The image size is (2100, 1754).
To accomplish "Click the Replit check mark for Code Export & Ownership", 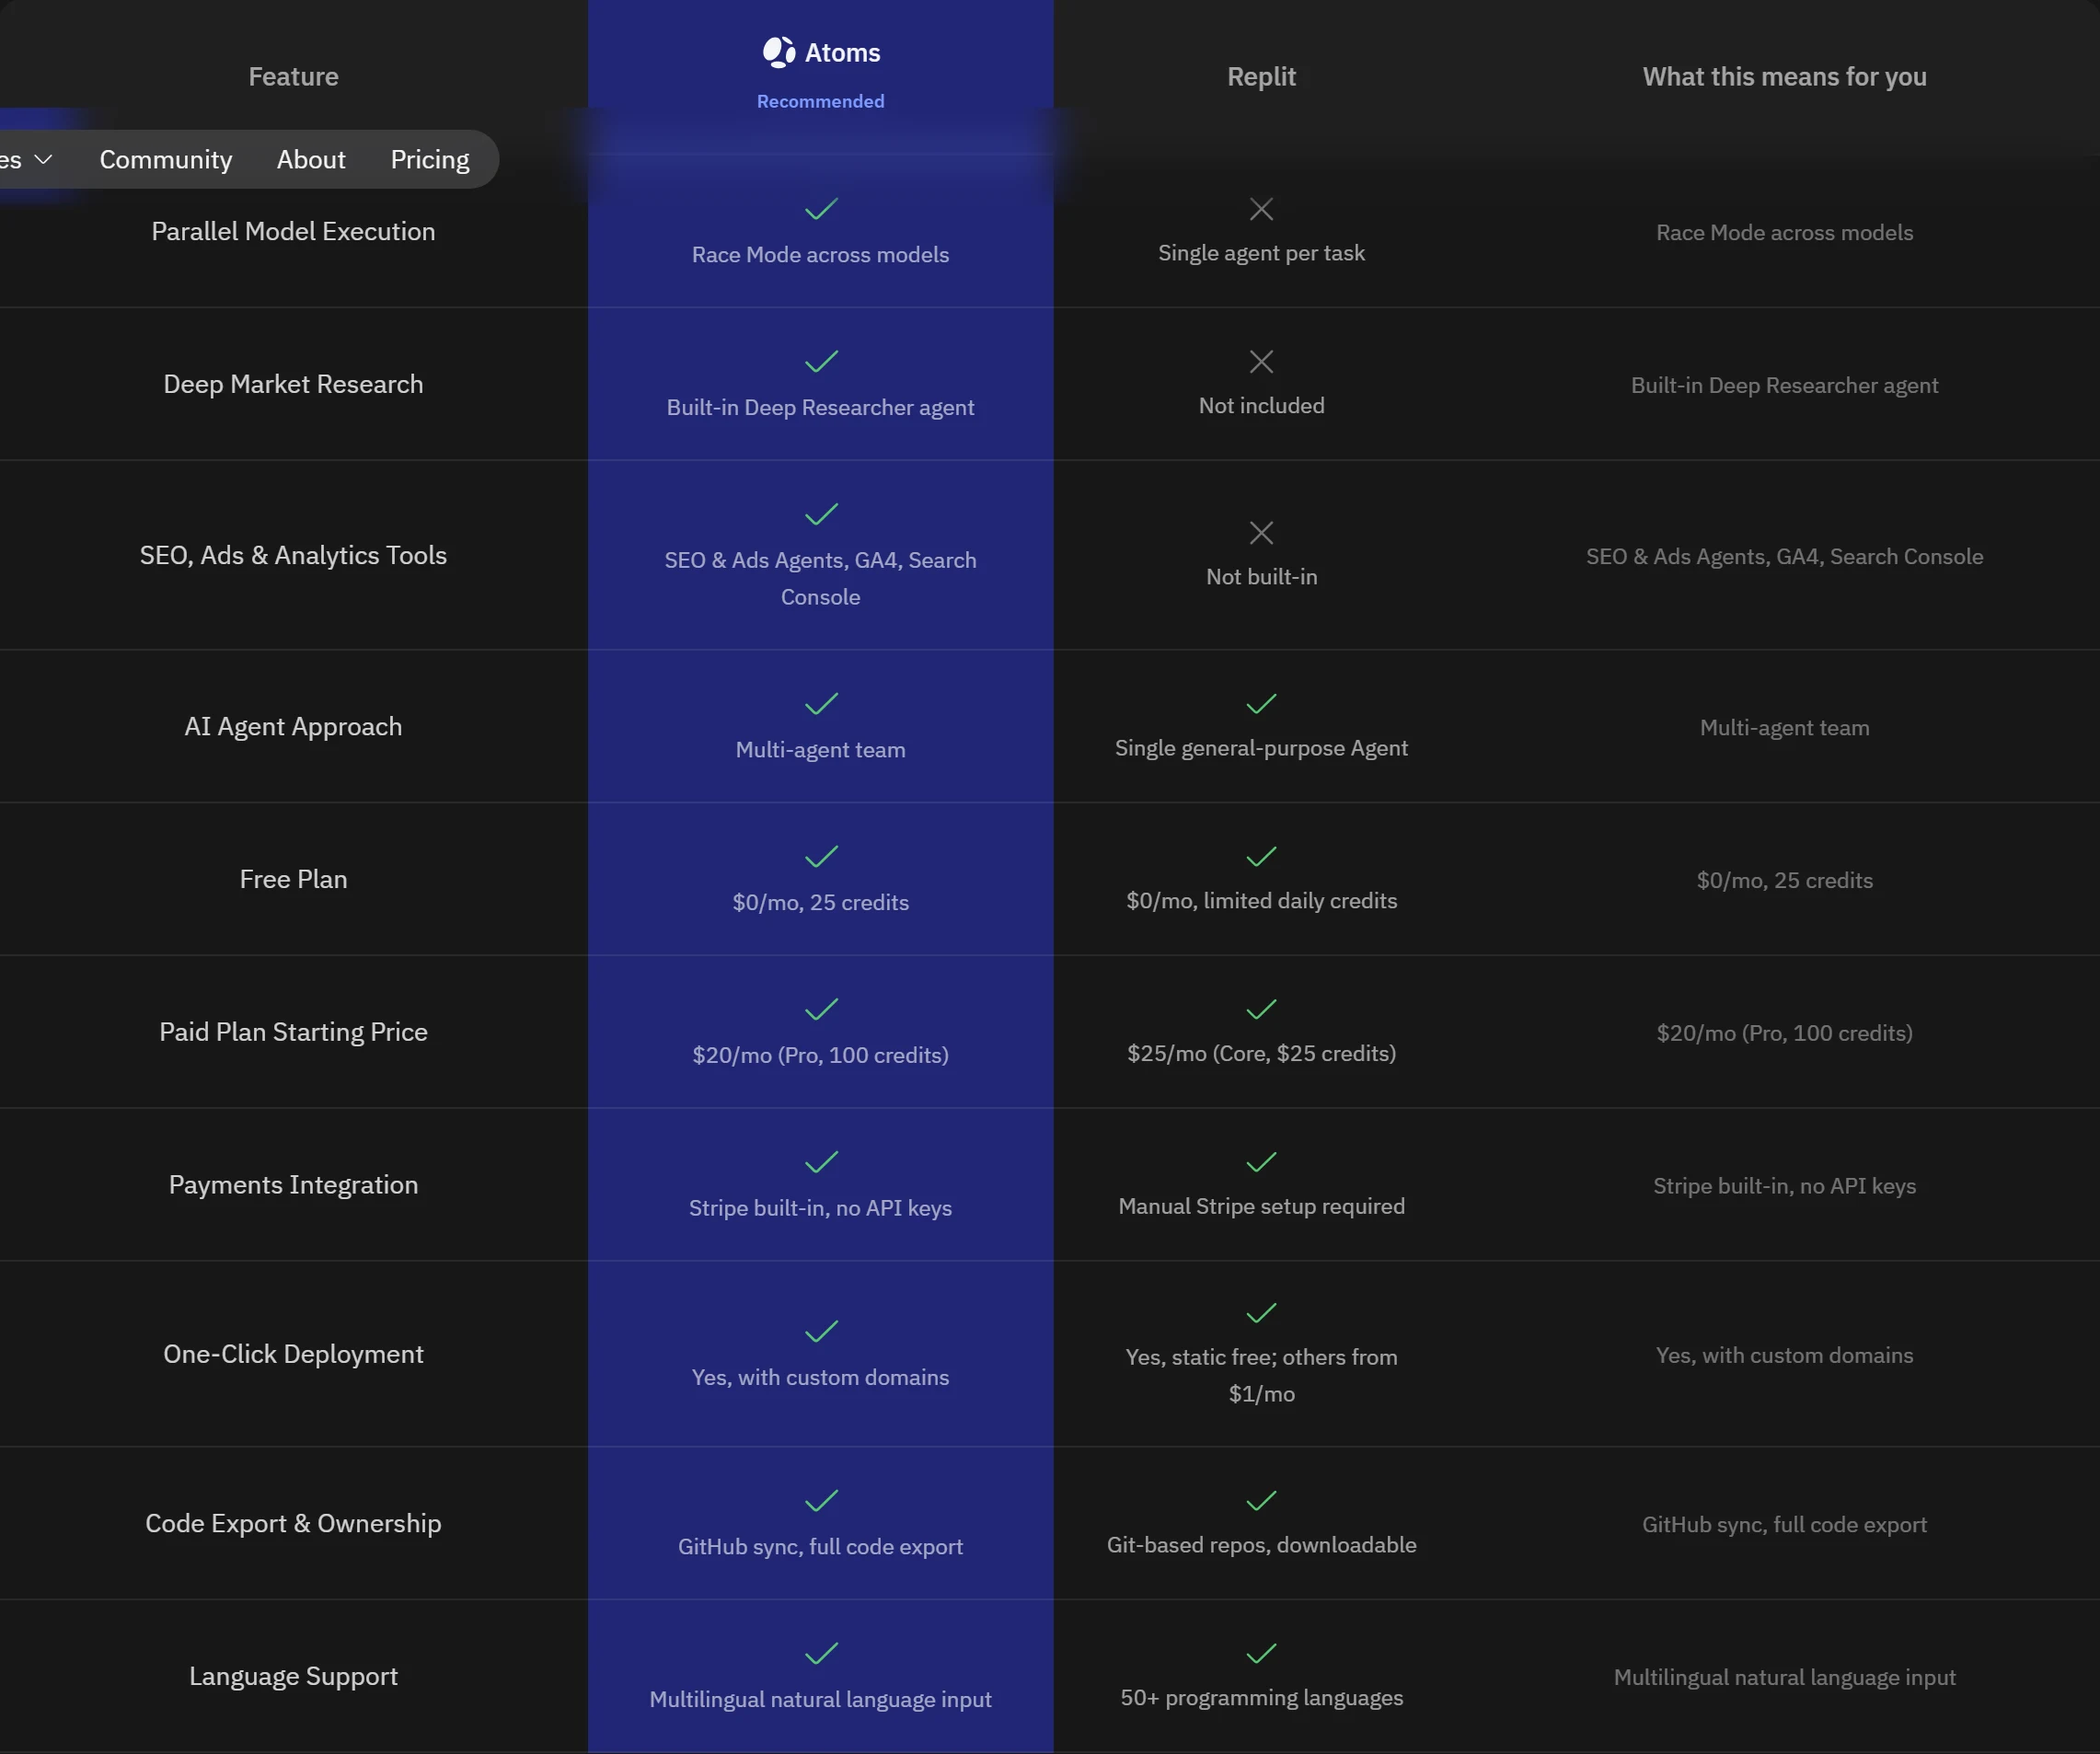I will pos(1262,1501).
